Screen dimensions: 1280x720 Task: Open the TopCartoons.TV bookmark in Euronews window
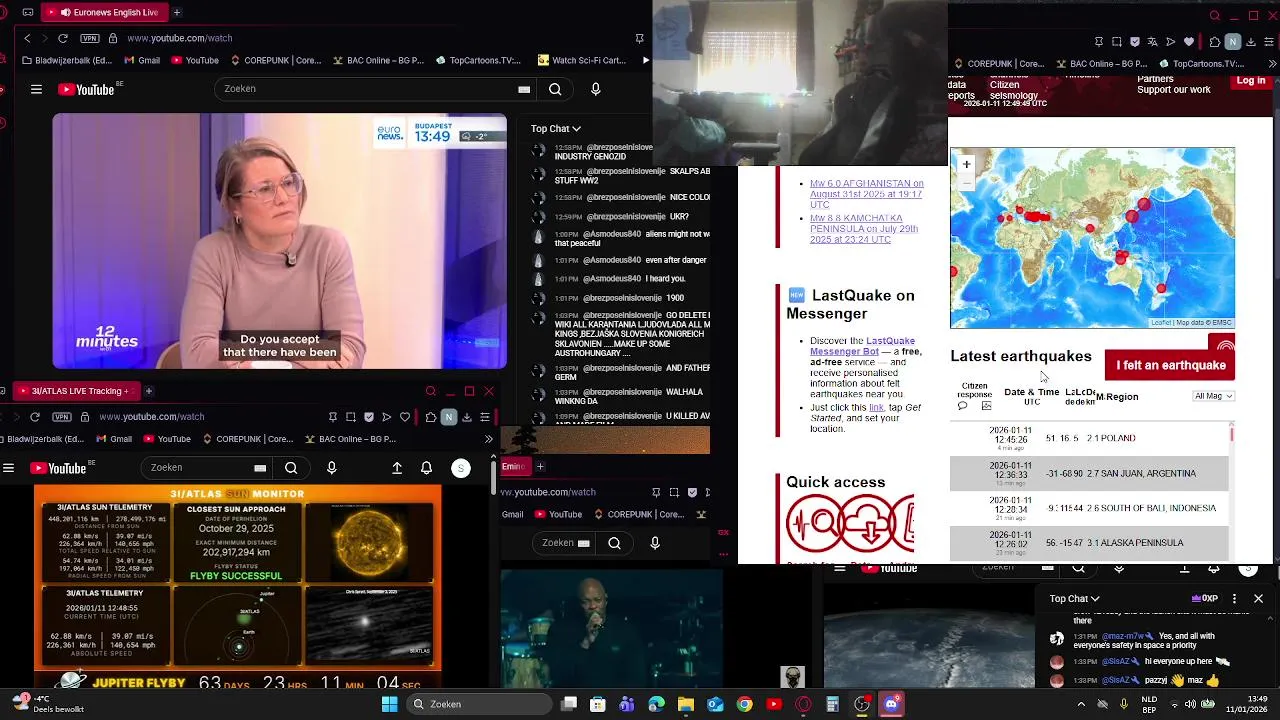(x=478, y=60)
